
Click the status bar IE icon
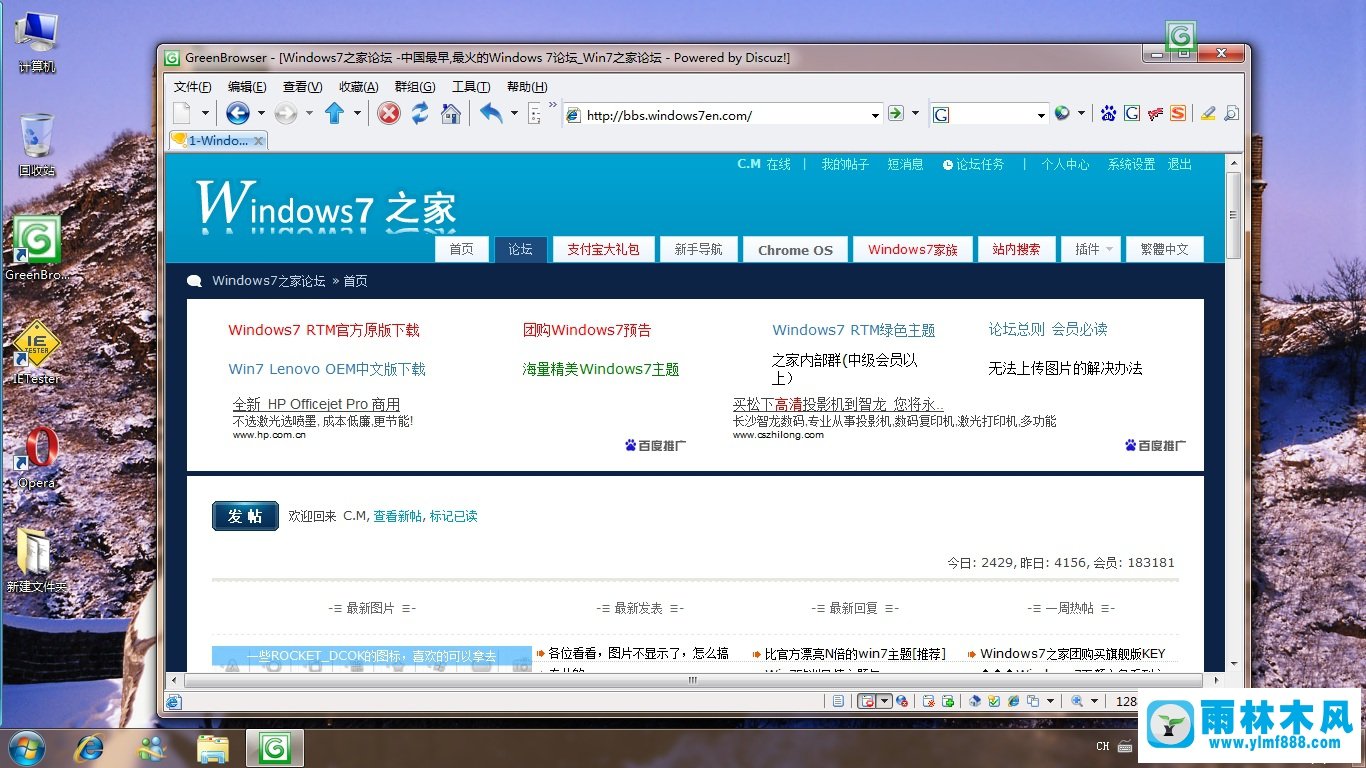coord(1013,701)
